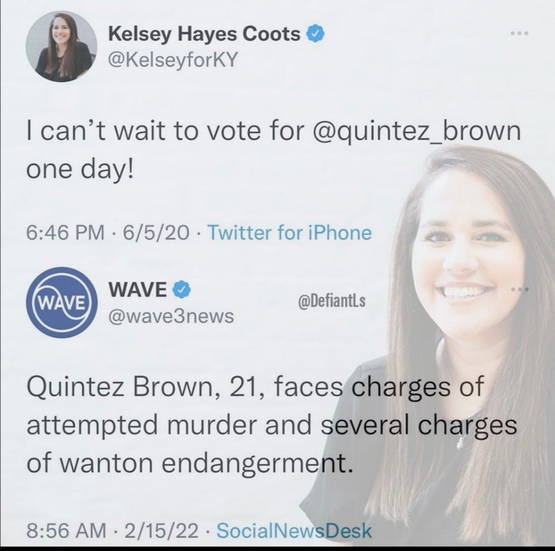
Task: Click the @DefiantLs watermark text
Action: coord(332,301)
